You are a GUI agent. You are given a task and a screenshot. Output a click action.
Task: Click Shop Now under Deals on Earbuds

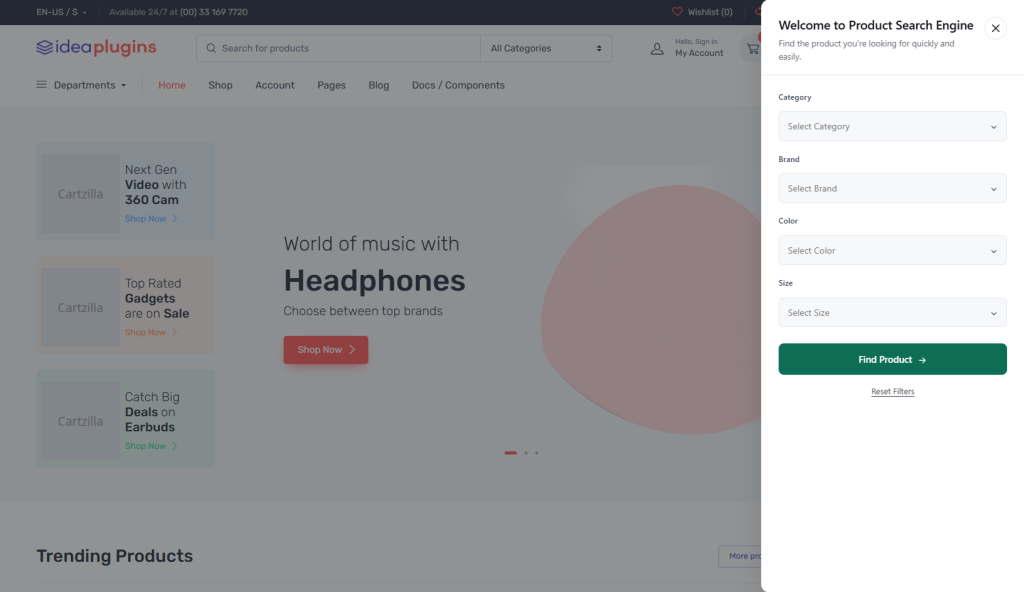point(151,446)
